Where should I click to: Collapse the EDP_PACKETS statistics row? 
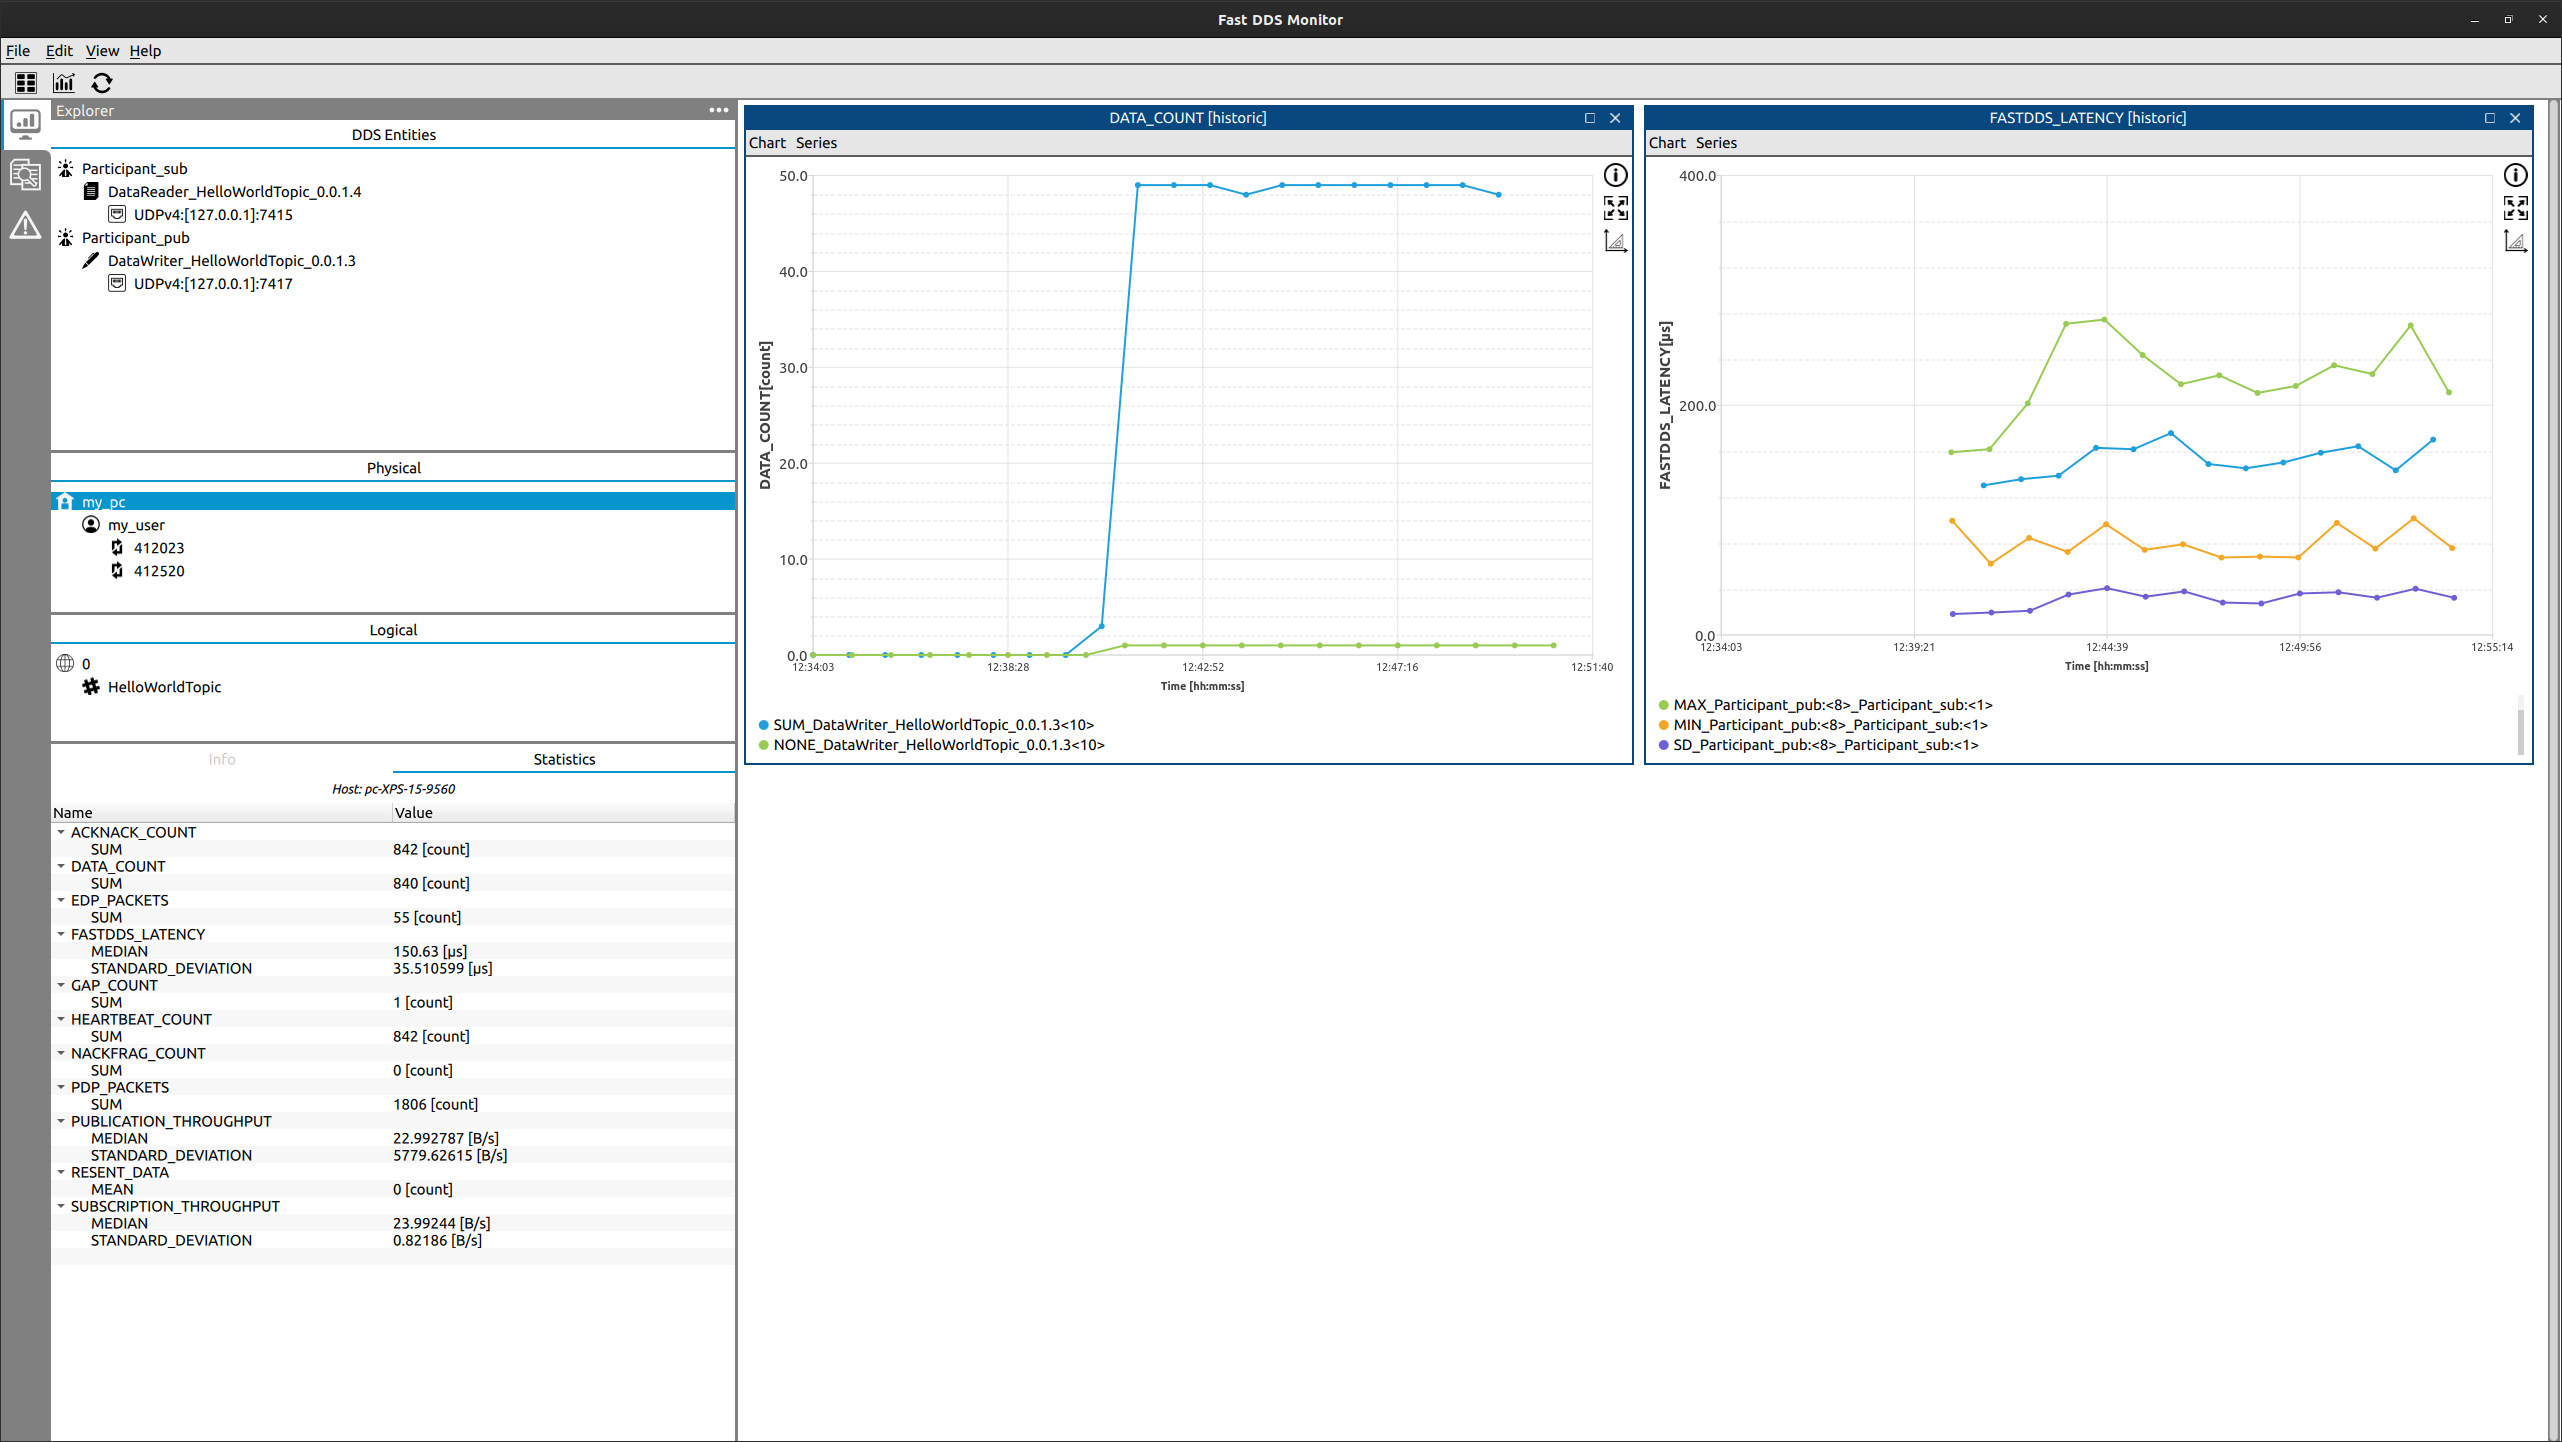click(x=61, y=900)
